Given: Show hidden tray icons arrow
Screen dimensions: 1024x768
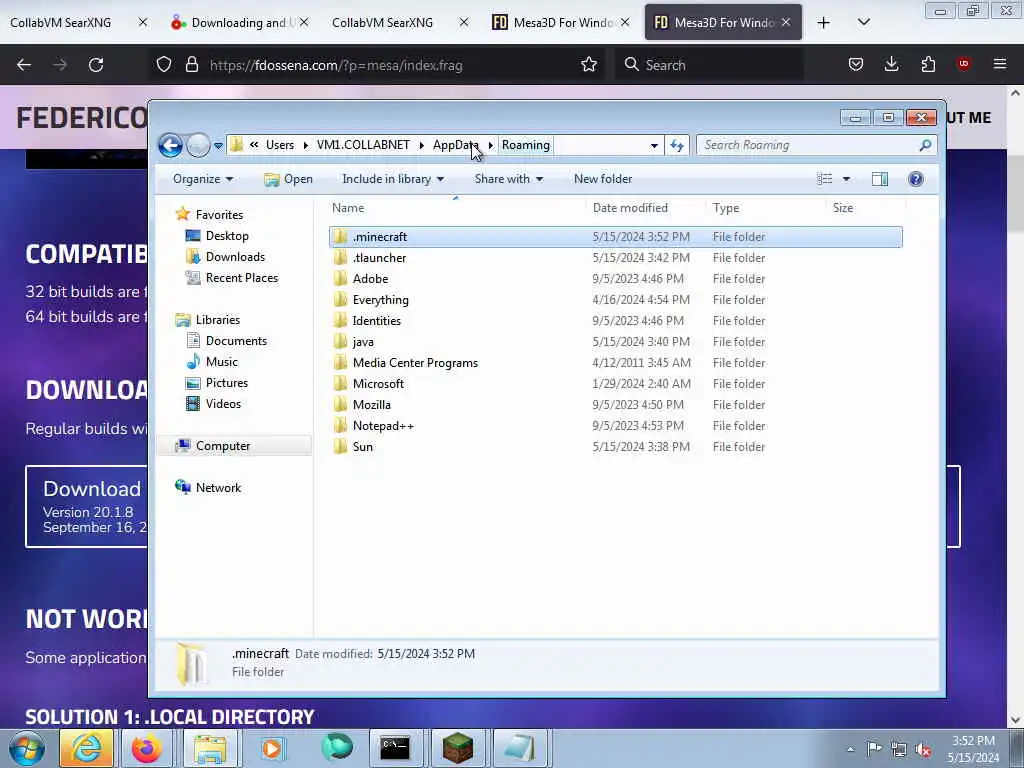Looking at the screenshot, I should coord(850,749).
